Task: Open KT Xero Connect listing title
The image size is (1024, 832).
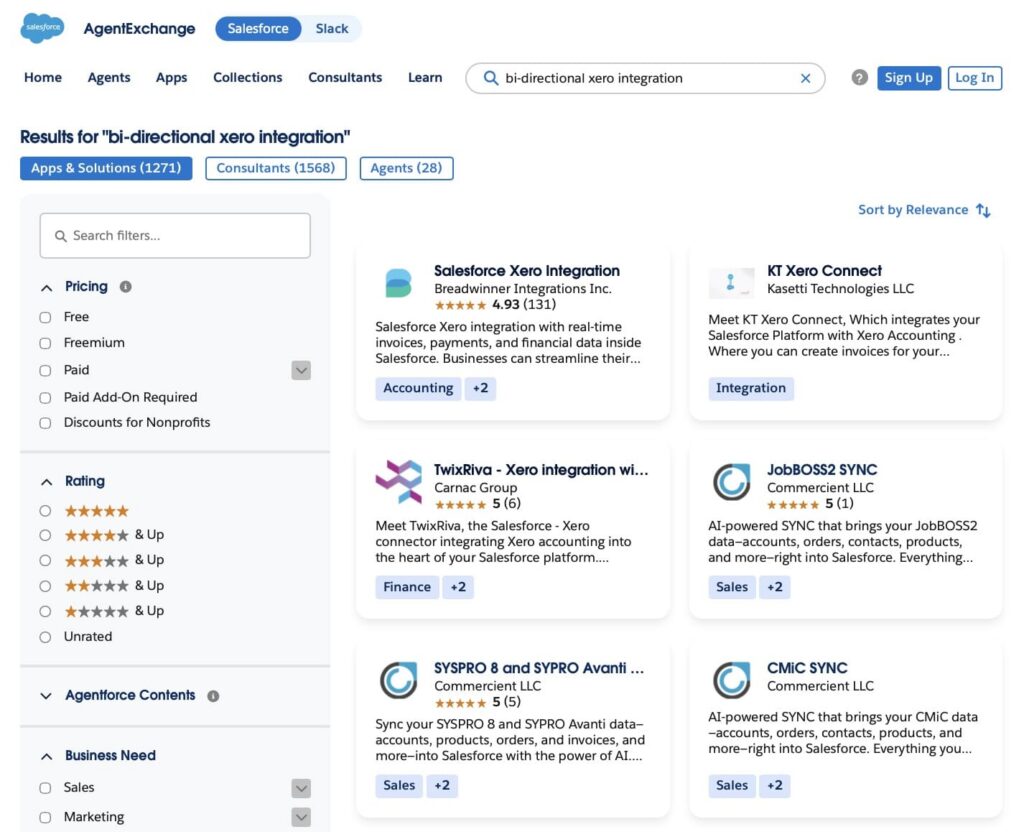Action: click(x=824, y=271)
